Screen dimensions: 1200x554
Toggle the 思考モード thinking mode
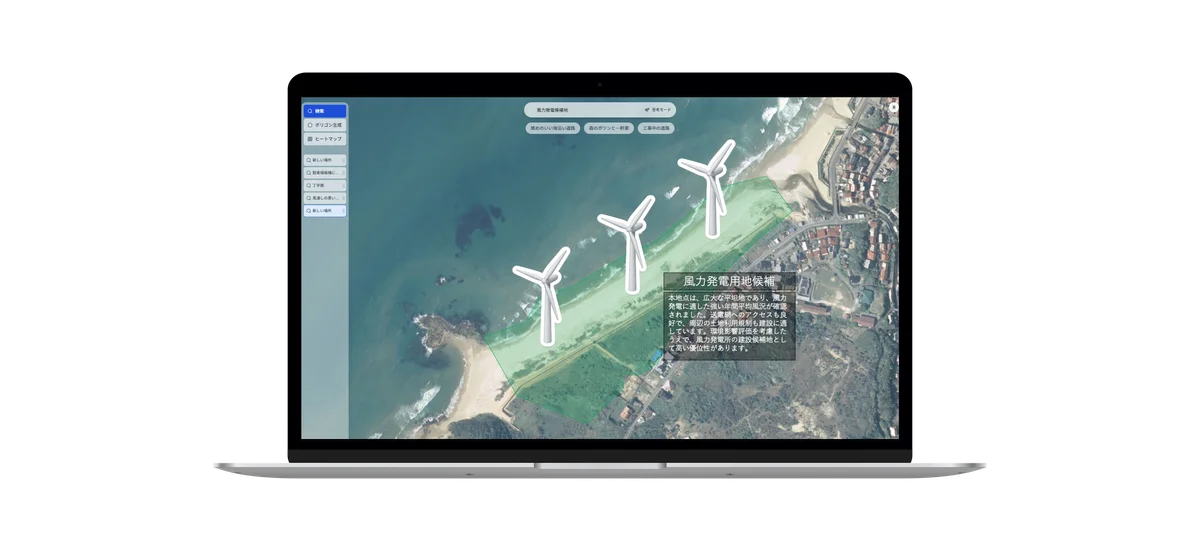pyautogui.click(x=663, y=110)
